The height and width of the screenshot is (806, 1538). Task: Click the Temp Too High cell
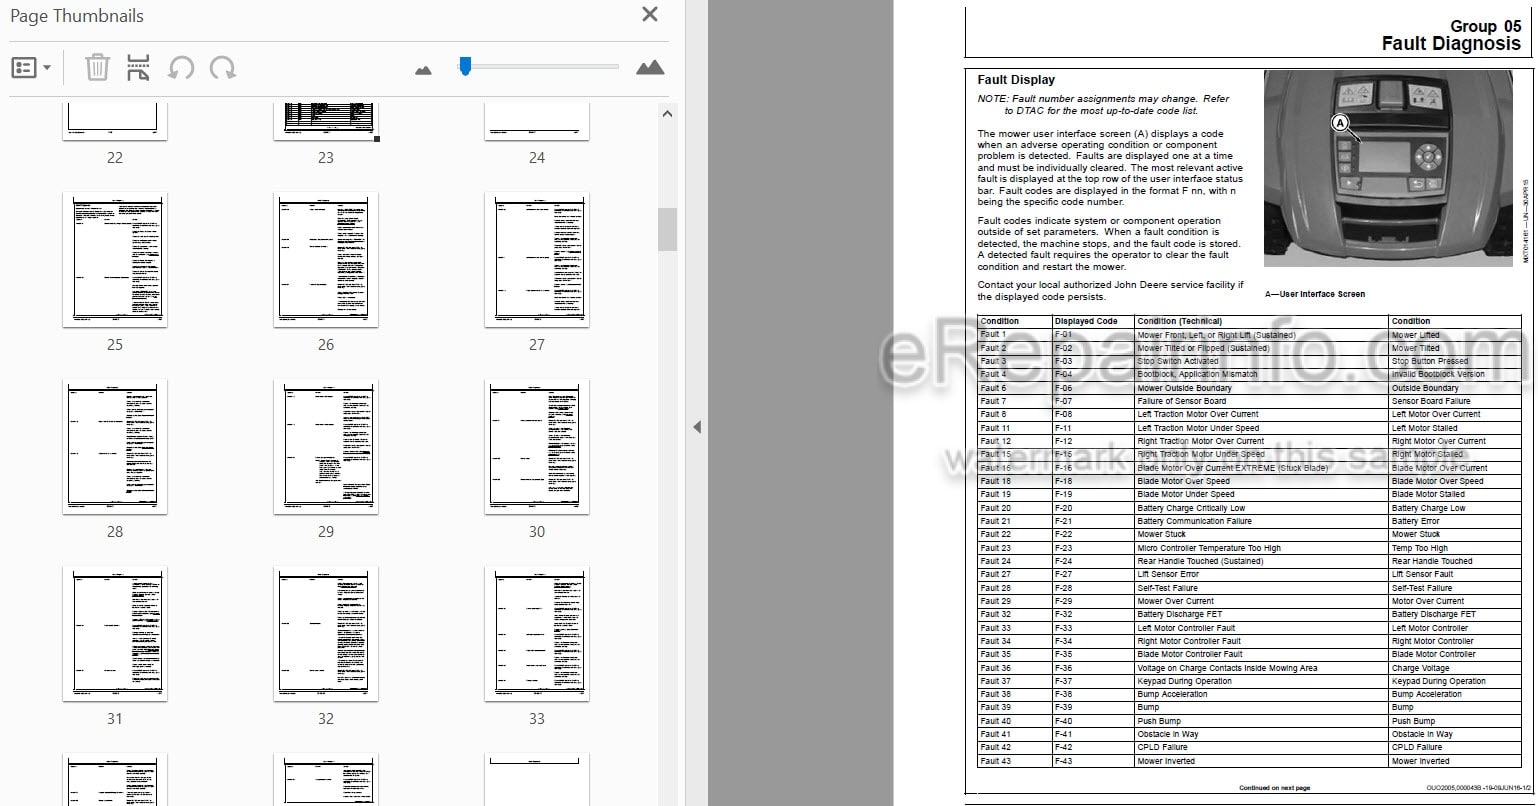tap(1455, 548)
